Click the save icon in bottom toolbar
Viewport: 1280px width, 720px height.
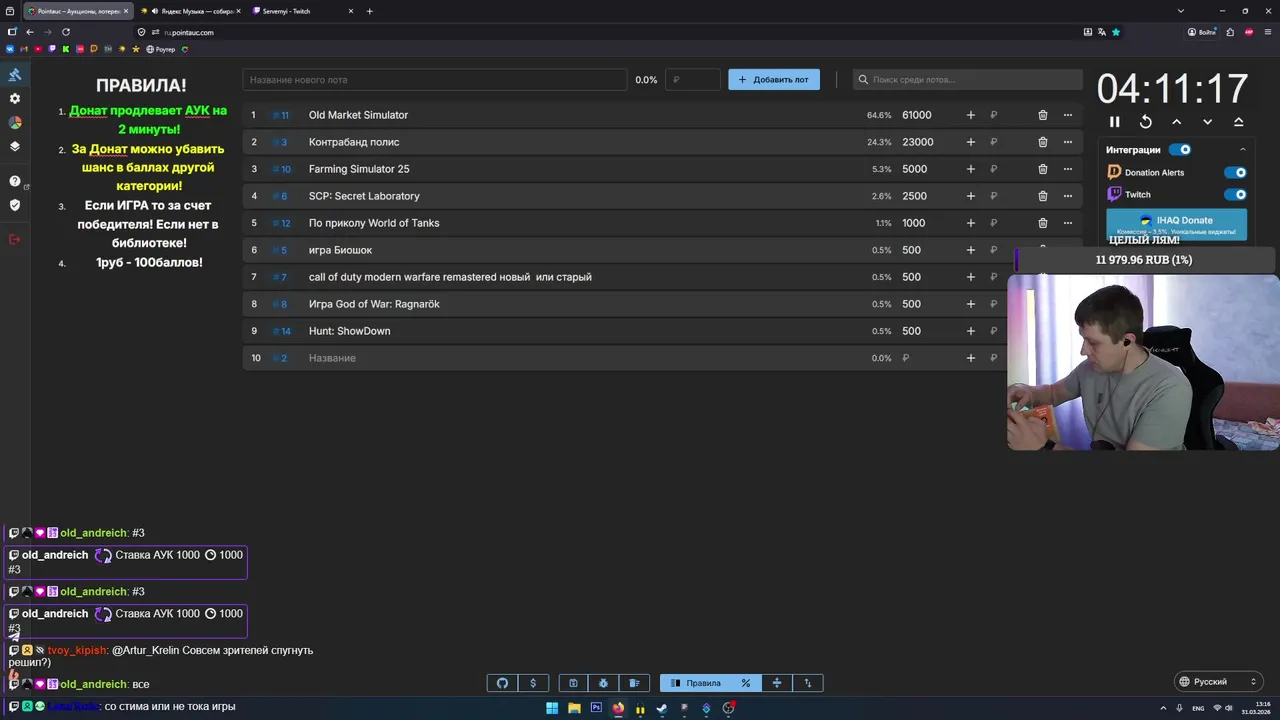coord(573,683)
